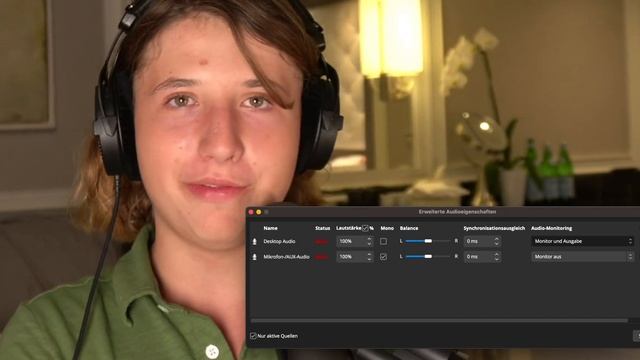
Task: Click the Desktop Audio sync offset field
Action: [482, 242]
